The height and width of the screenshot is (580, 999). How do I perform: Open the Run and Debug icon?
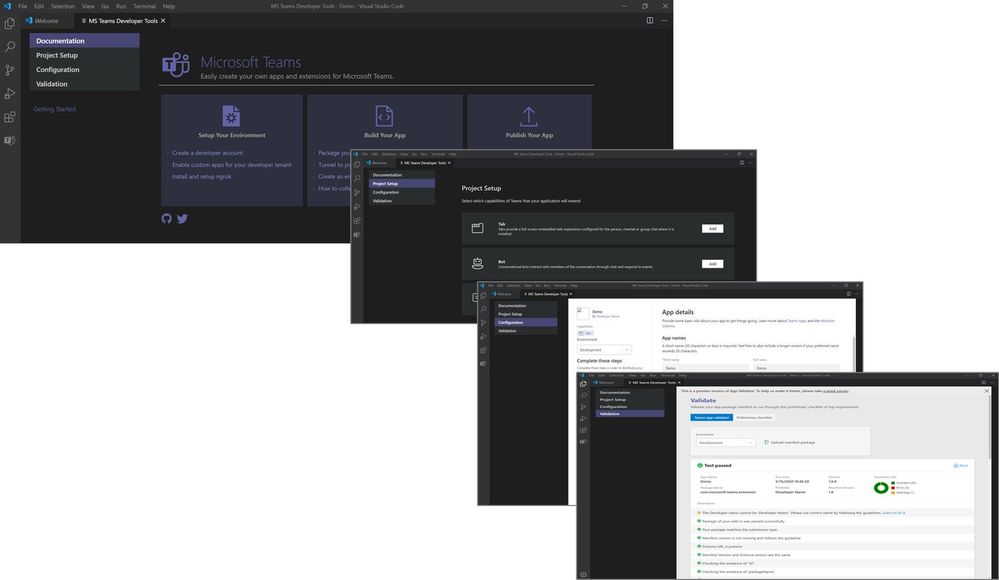(10, 93)
